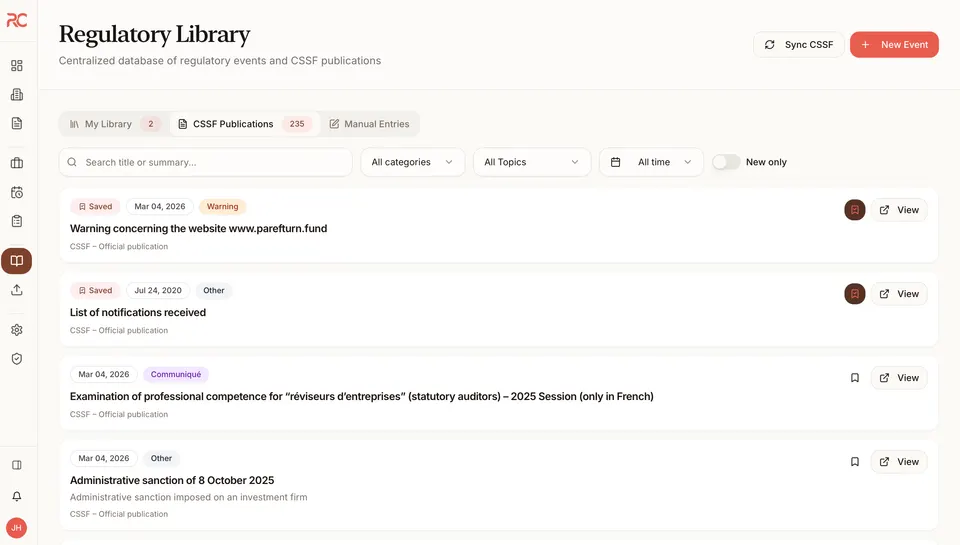Switch to the CSSF Publications tab
960x545 pixels.
click(x=245, y=124)
